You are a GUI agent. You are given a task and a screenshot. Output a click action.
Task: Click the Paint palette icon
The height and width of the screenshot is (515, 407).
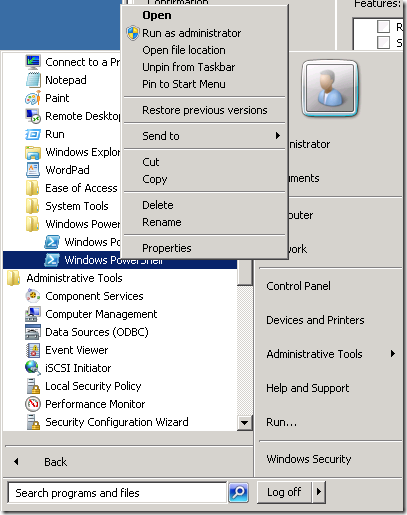(33, 98)
